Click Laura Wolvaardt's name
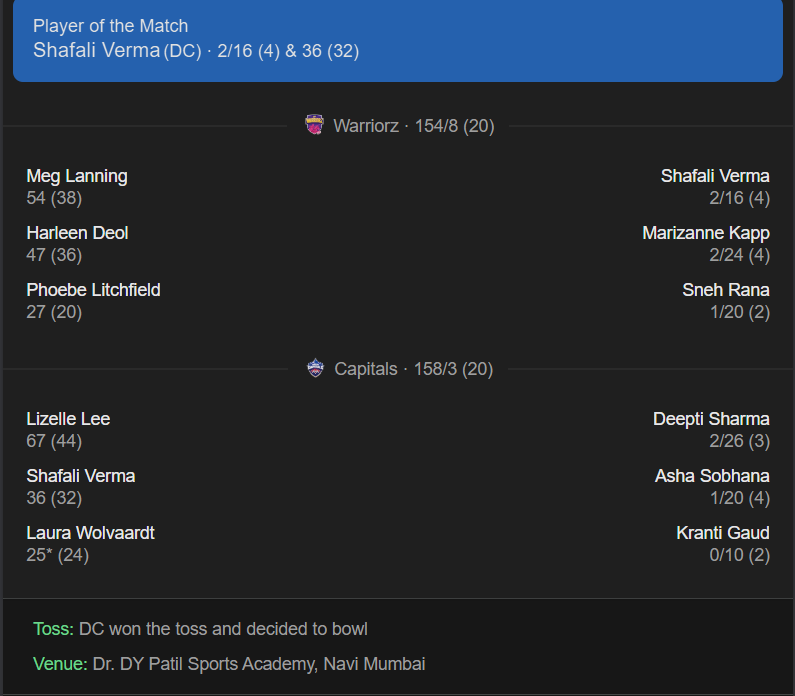Screen dimensions: 795x696 pos(90,533)
